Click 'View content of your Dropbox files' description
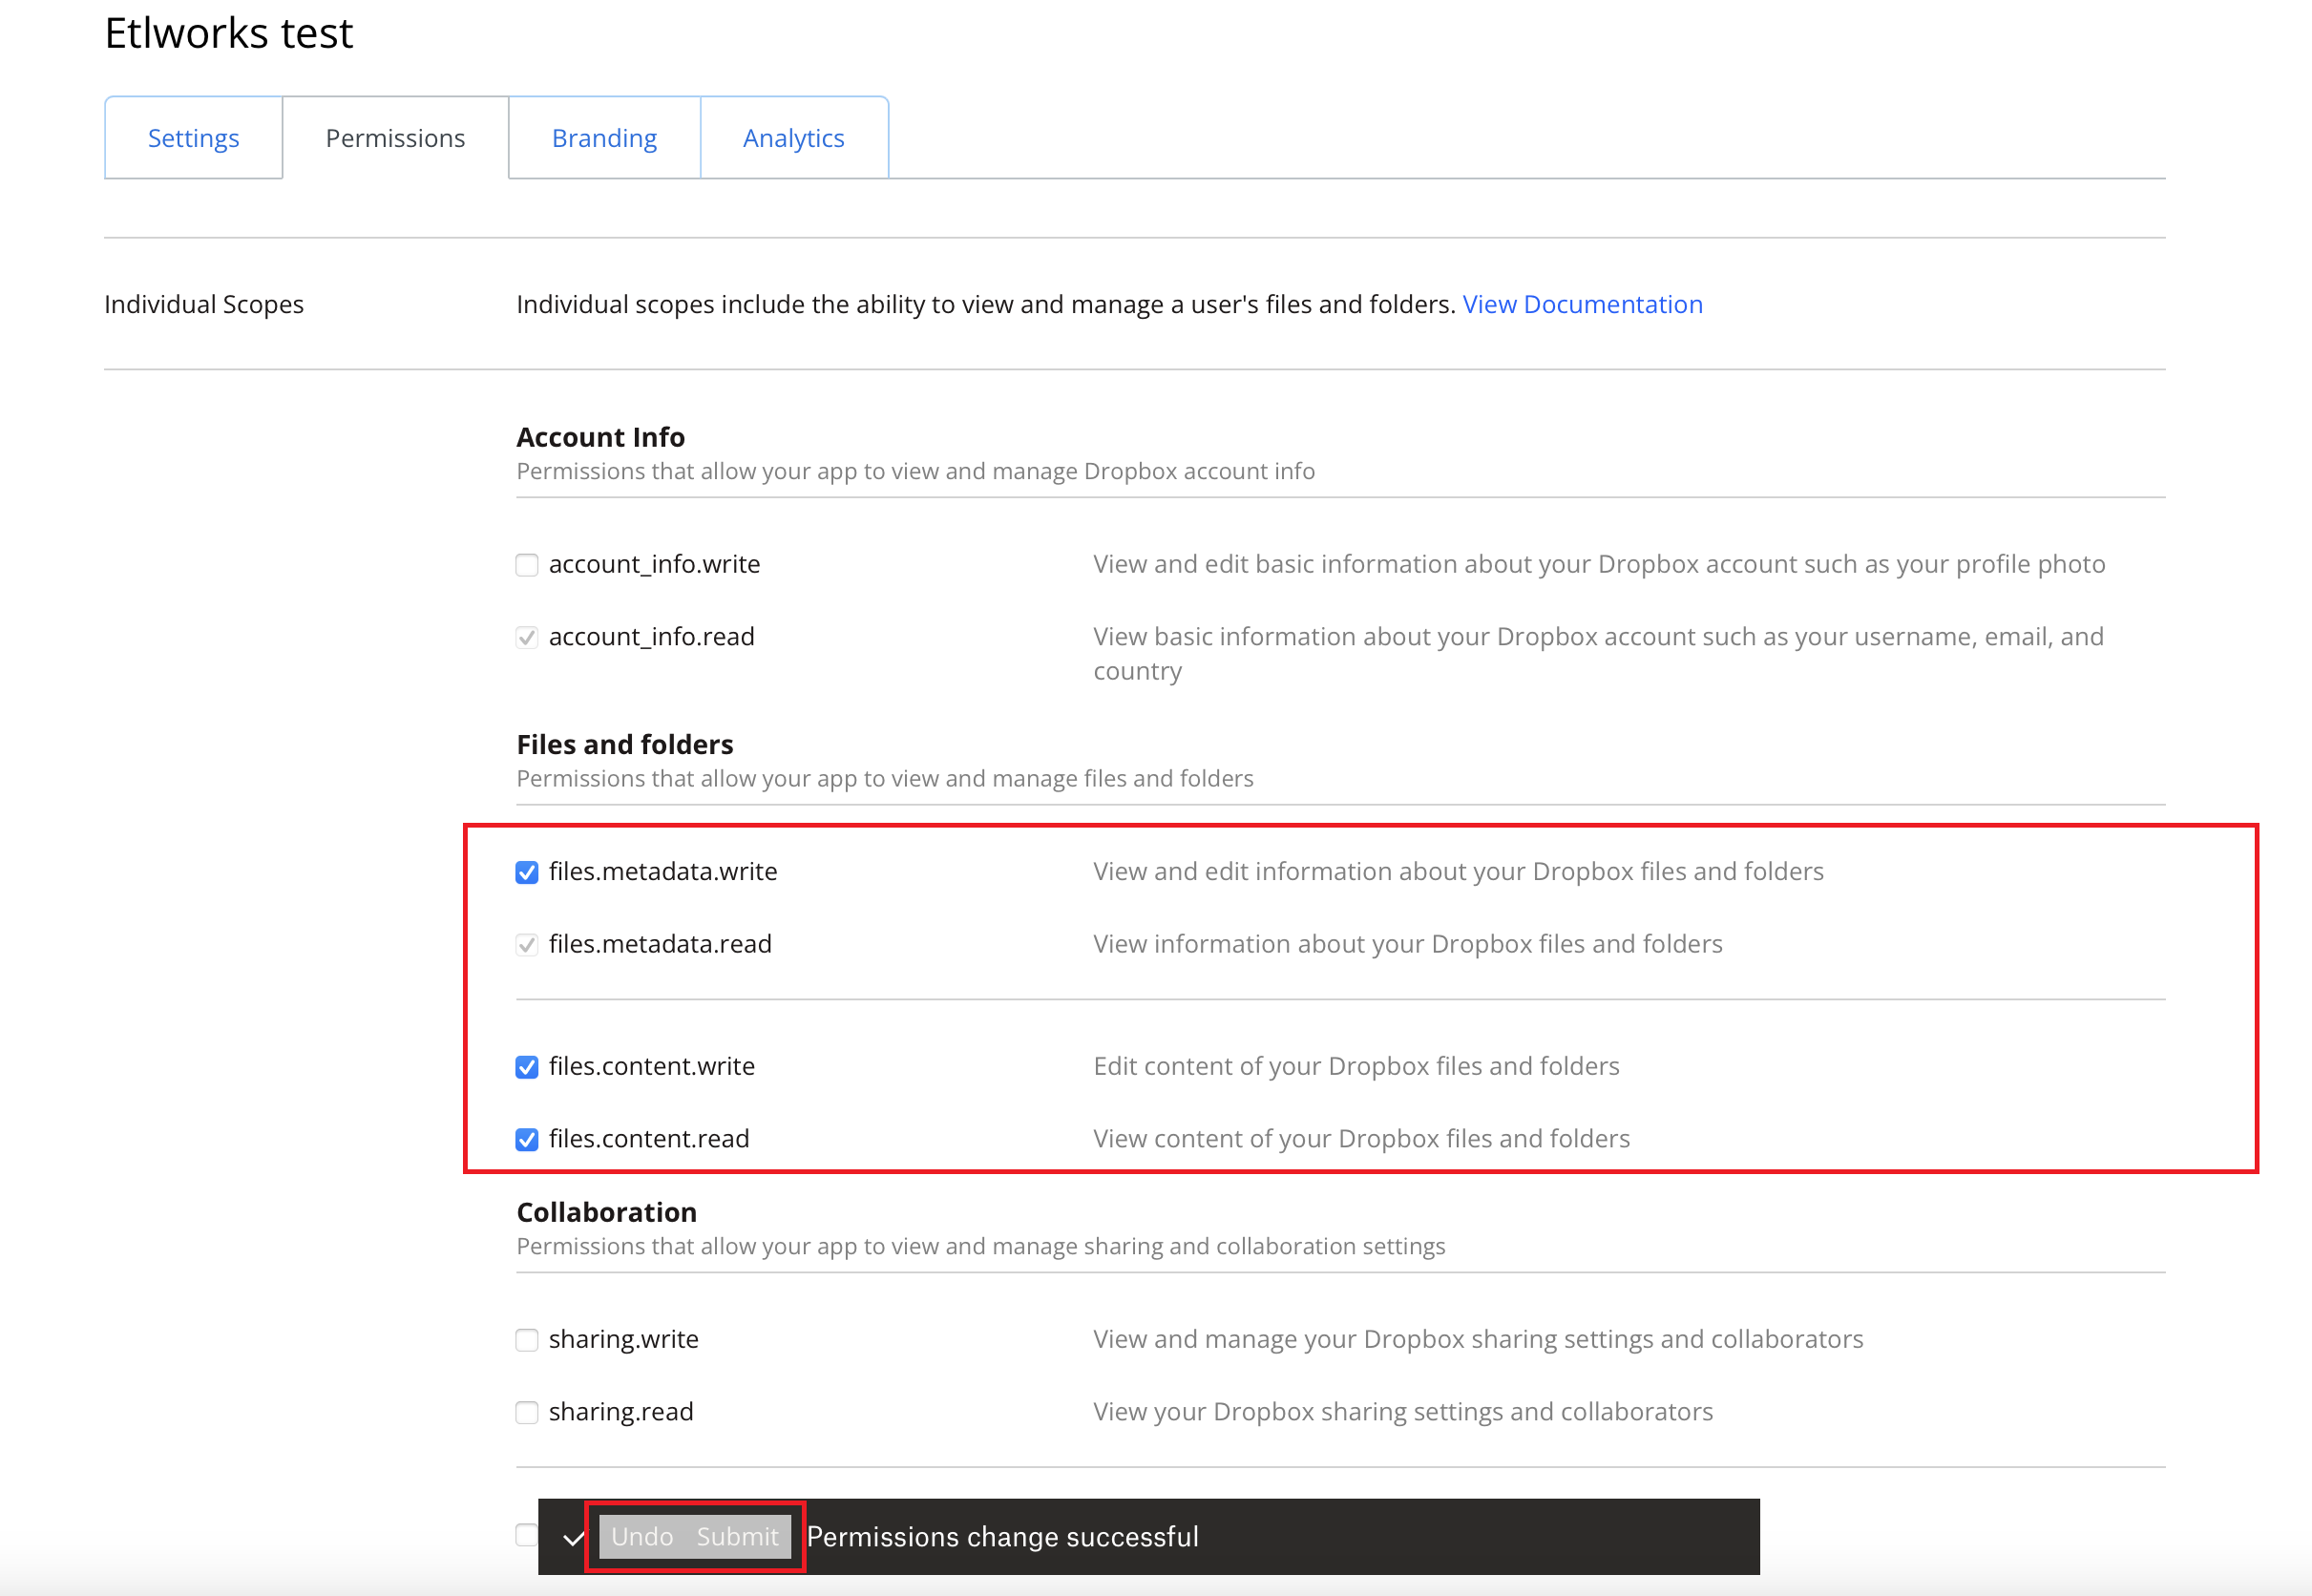 click(x=1361, y=1138)
